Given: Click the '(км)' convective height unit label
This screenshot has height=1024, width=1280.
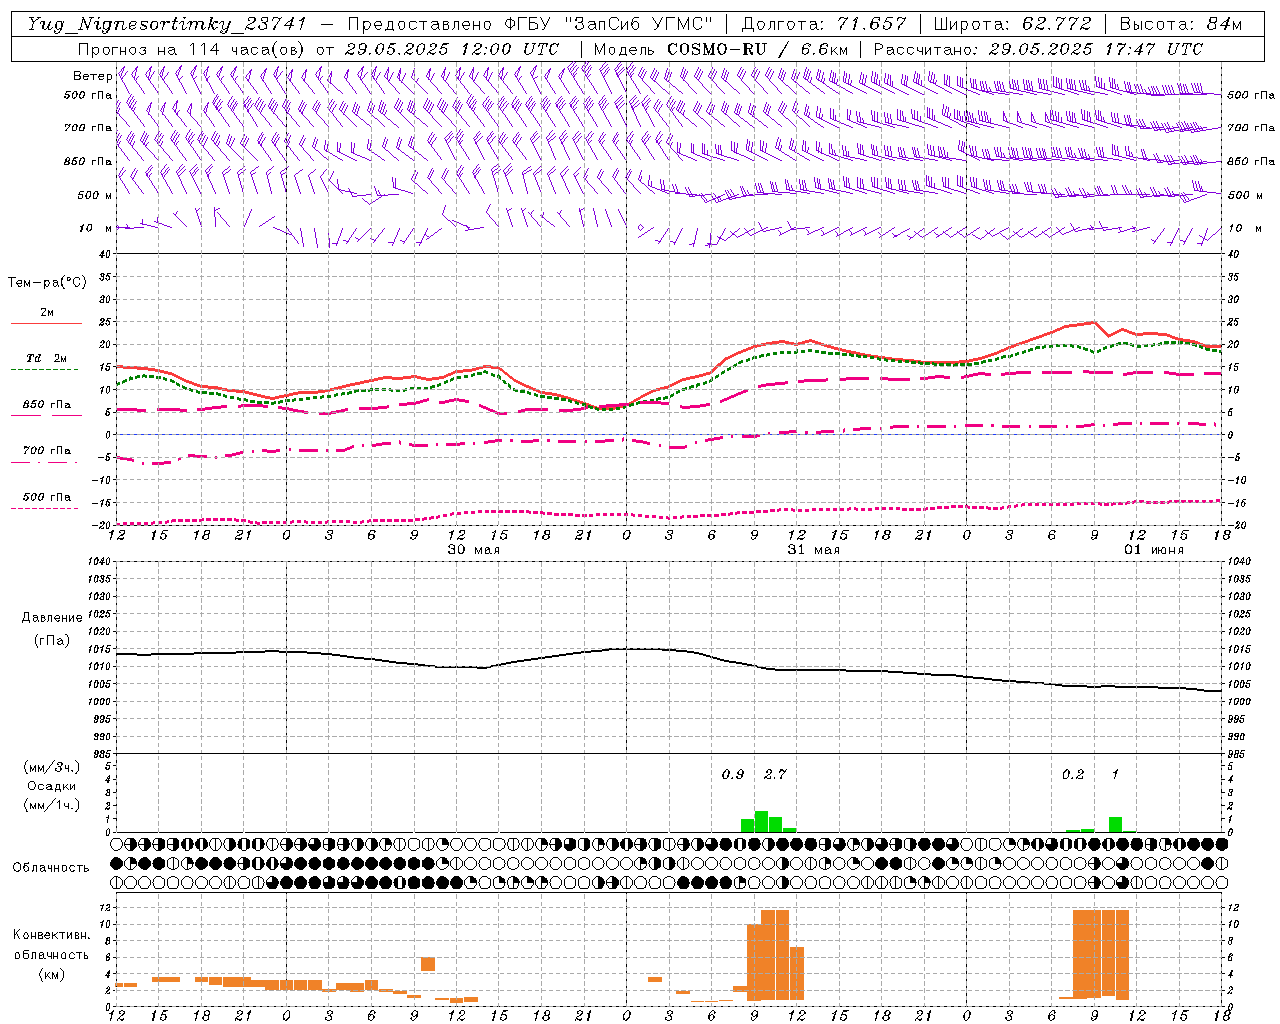Looking at the screenshot, I should 52,973.
